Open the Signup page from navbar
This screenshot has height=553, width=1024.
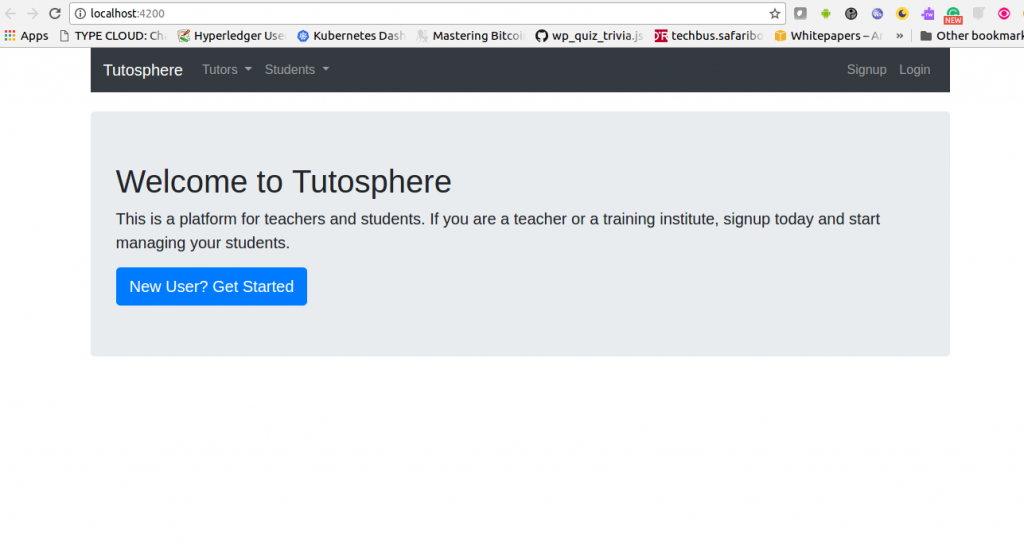(x=866, y=70)
